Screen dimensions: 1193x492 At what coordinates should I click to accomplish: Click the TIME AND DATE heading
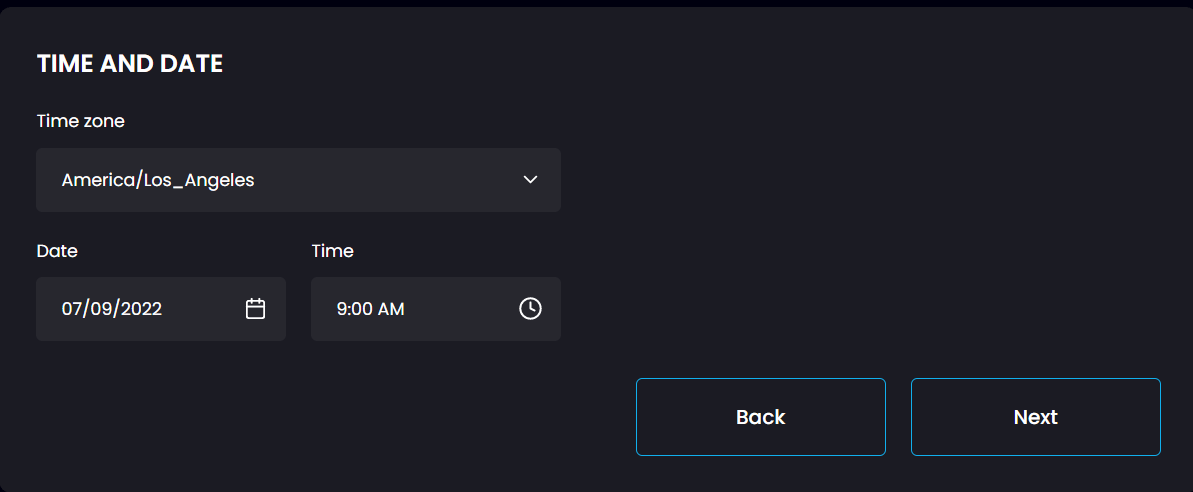coord(130,65)
